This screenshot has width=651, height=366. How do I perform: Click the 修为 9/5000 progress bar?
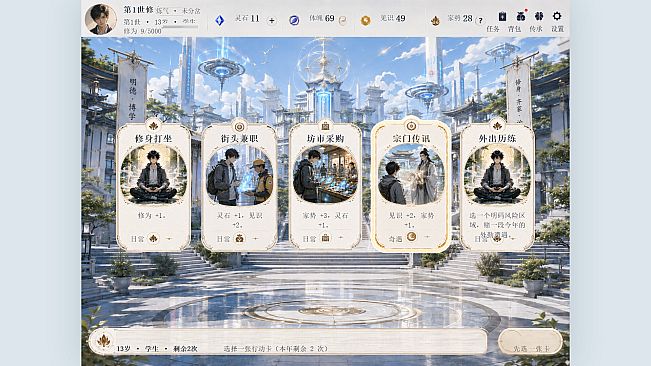pos(180,27)
